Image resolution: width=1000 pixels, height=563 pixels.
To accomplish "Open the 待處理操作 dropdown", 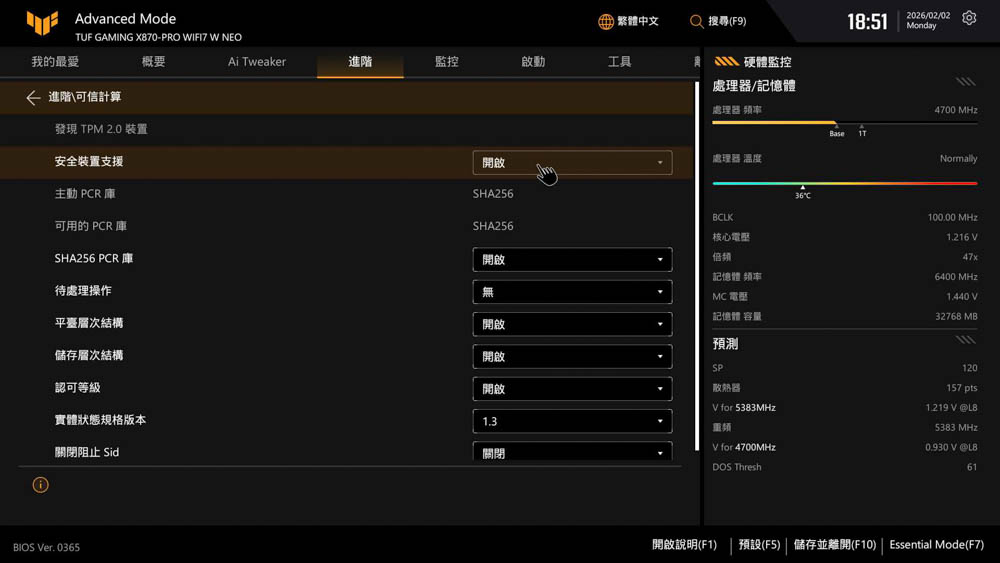I will coord(572,292).
